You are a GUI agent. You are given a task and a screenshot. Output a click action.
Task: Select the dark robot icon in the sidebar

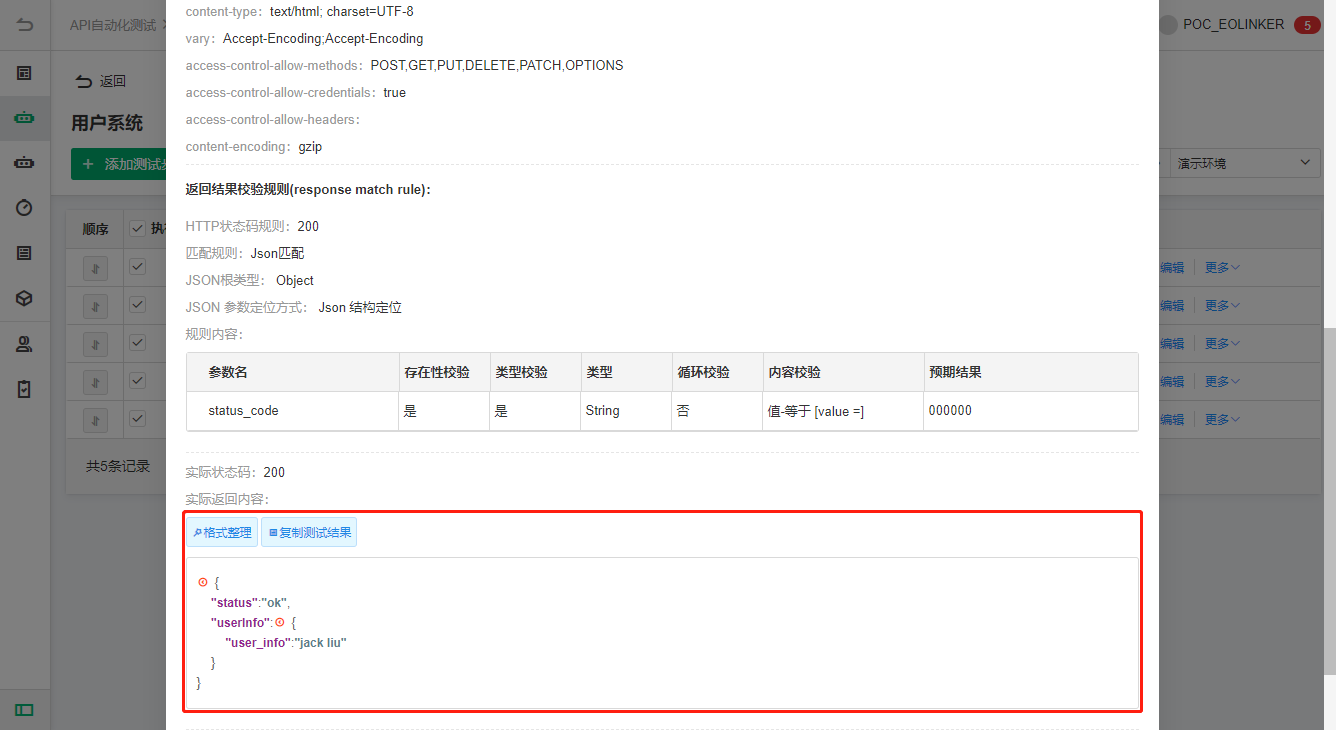point(25,162)
